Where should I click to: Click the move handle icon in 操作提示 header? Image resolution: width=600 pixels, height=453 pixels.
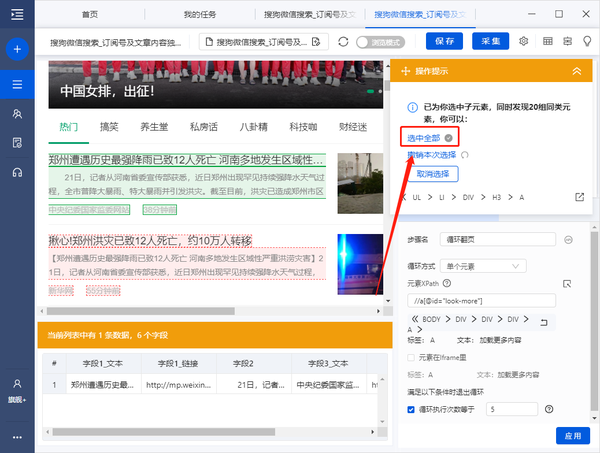pos(406,71)
